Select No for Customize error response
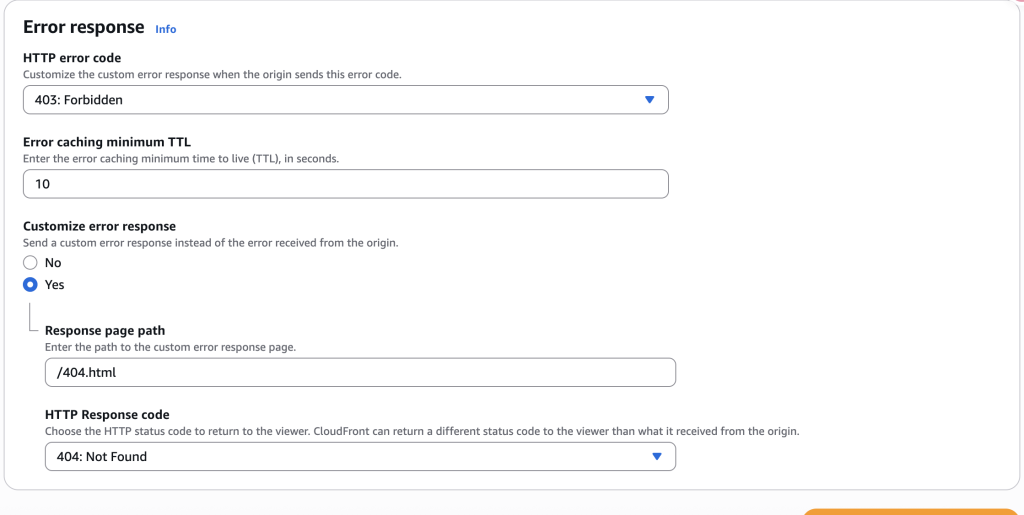Viewport: 1024px width, 515px height. click(30, 262)
